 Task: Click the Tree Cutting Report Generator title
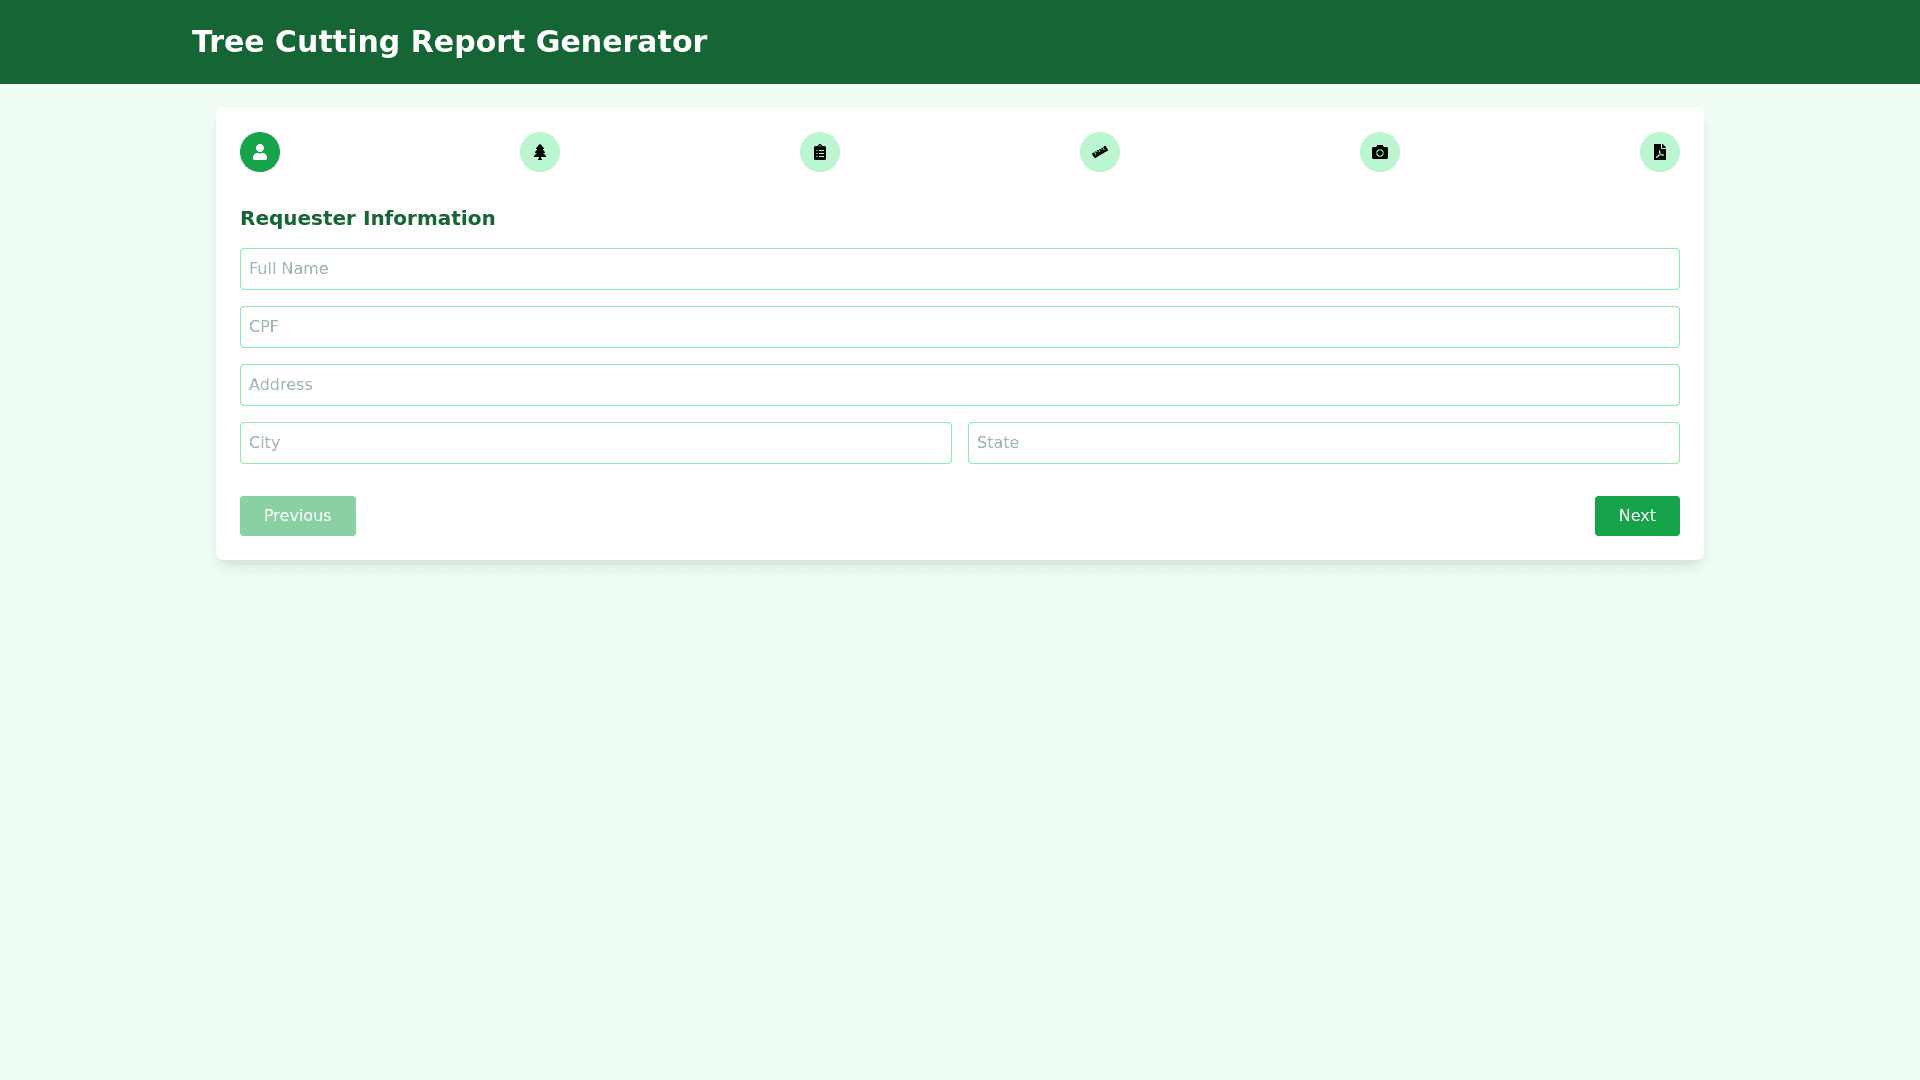[x=449, y=42]
